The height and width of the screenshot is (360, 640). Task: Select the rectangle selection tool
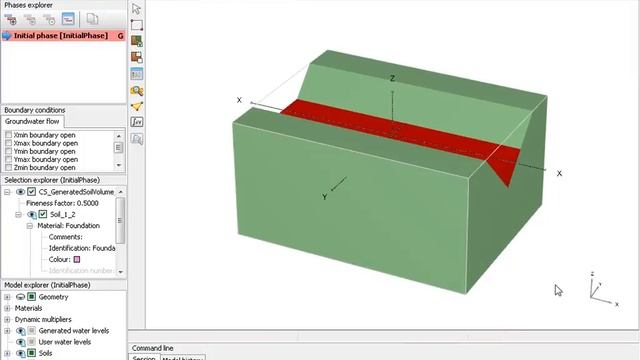[x=137, y=24]
